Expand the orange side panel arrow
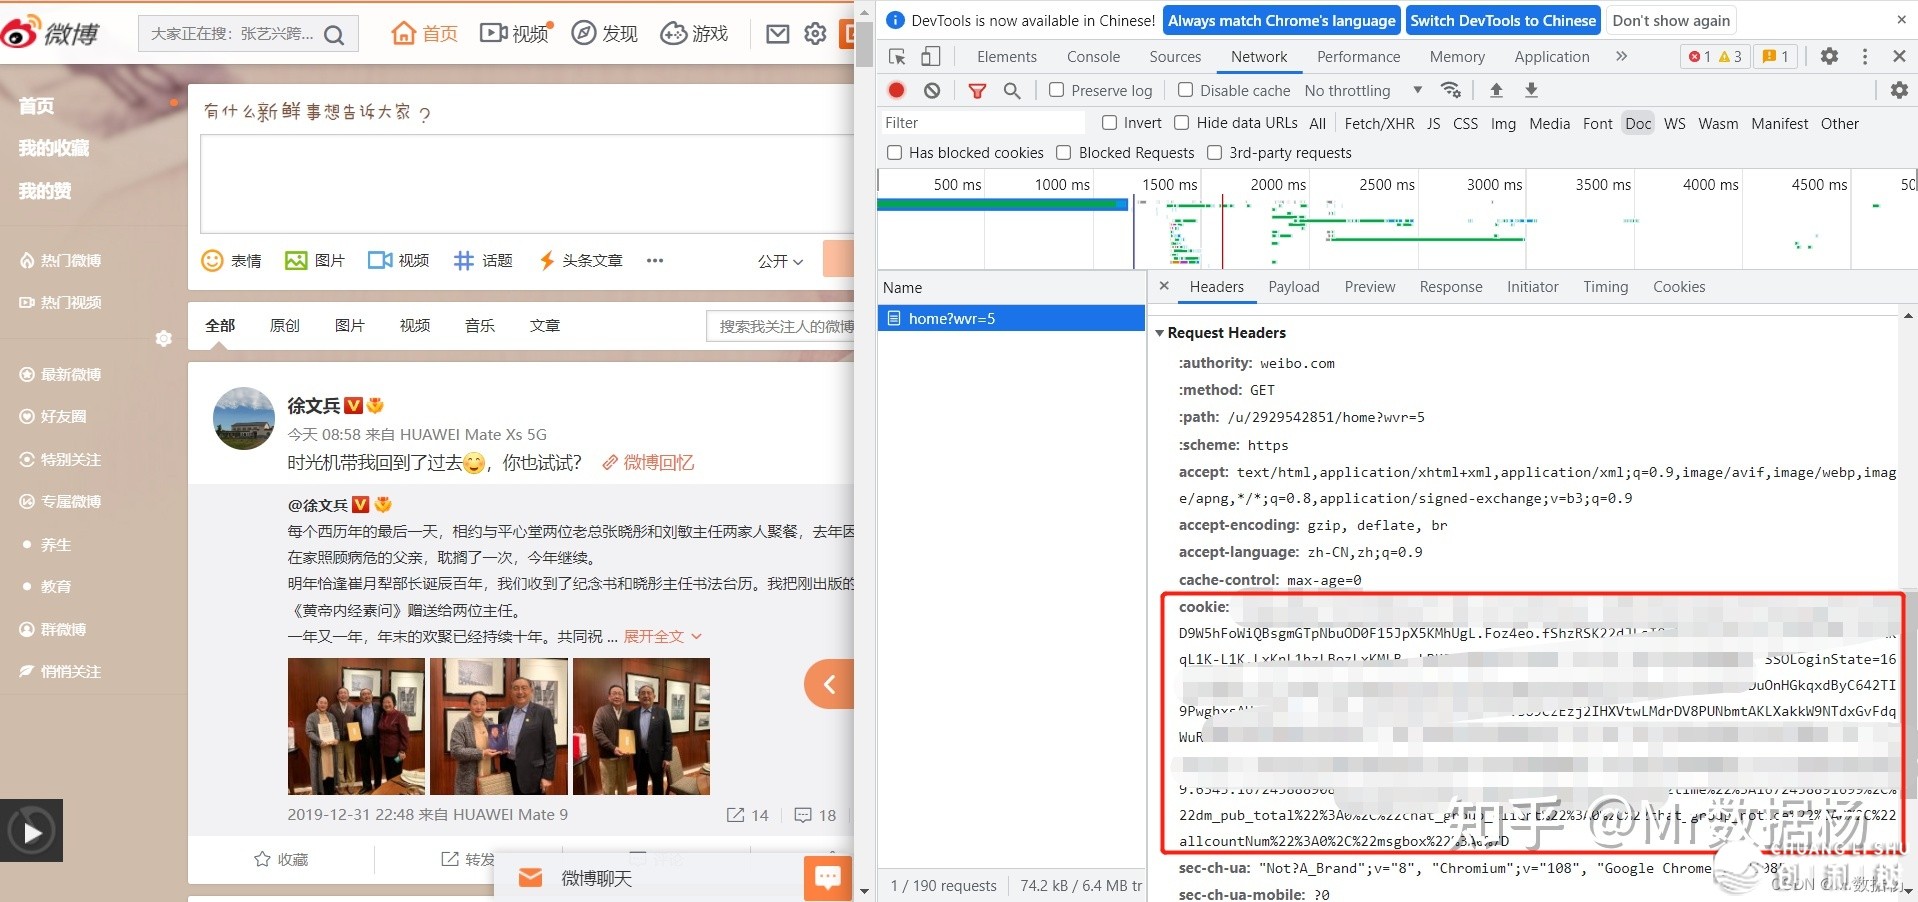This screenshot has width=1918, height=902. tap(829, 684)
